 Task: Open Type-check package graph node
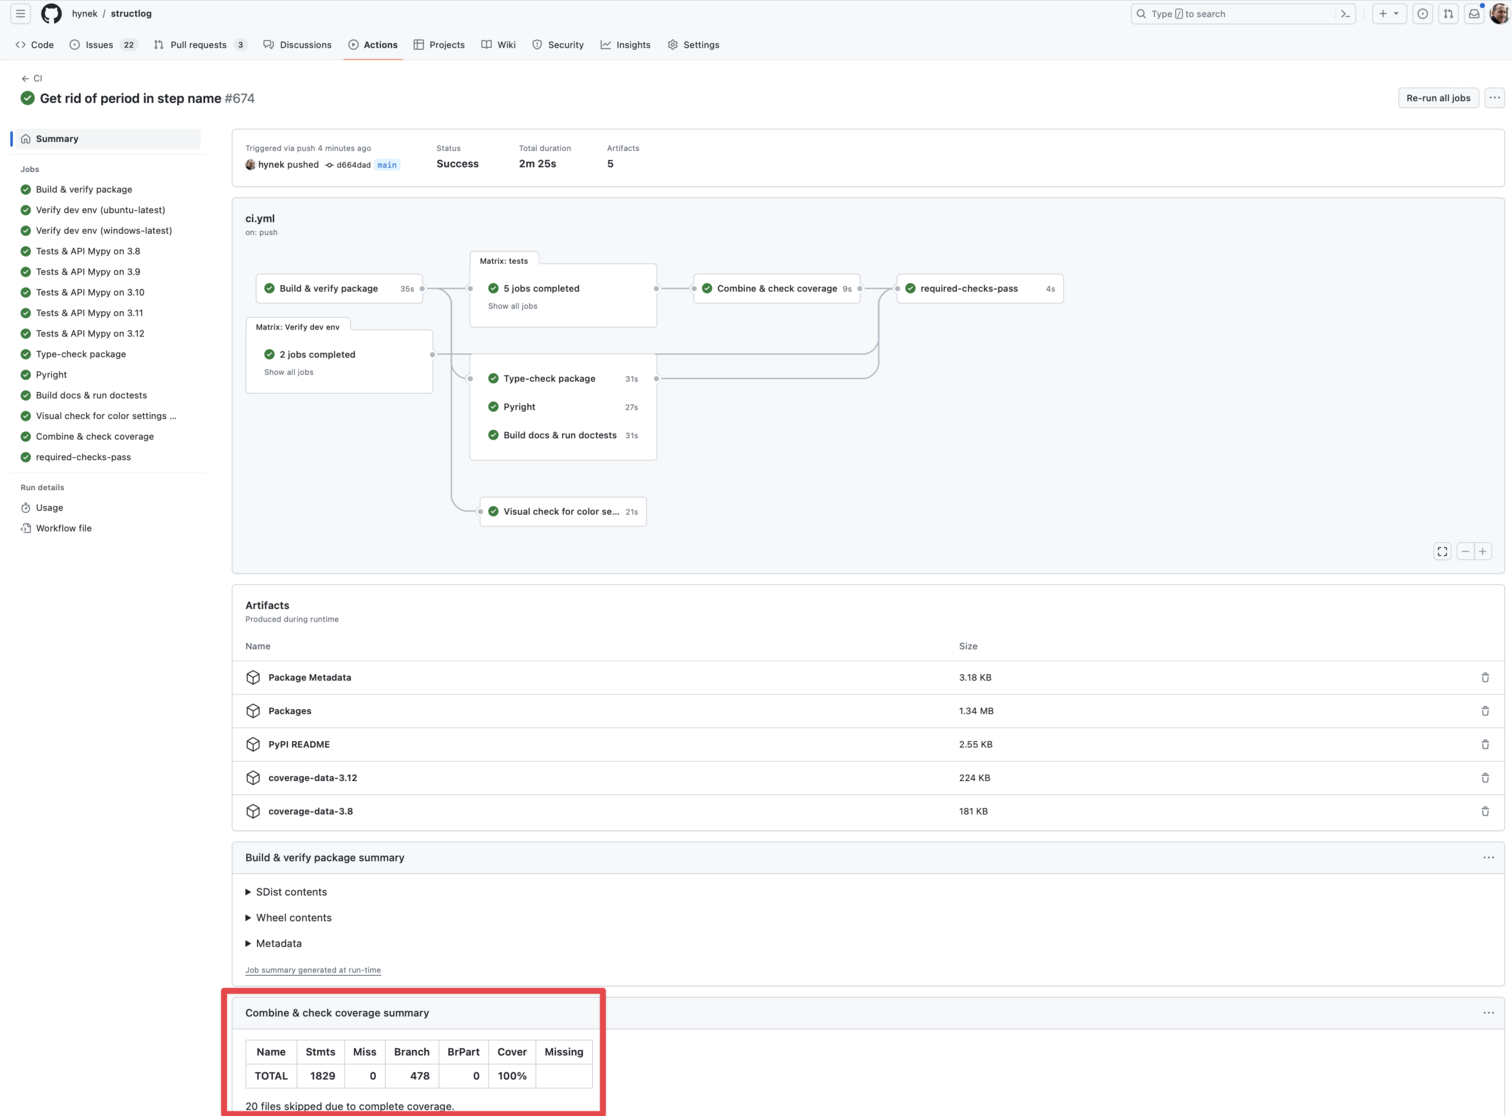563,379
